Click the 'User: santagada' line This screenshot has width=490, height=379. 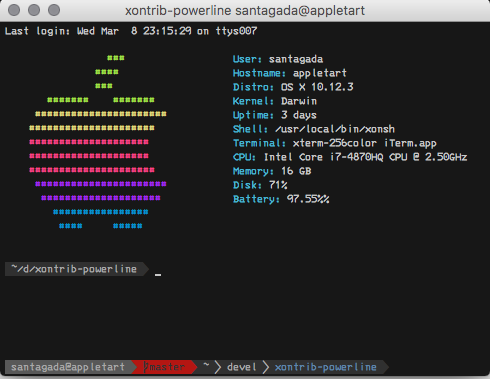(x=278, y=59)
